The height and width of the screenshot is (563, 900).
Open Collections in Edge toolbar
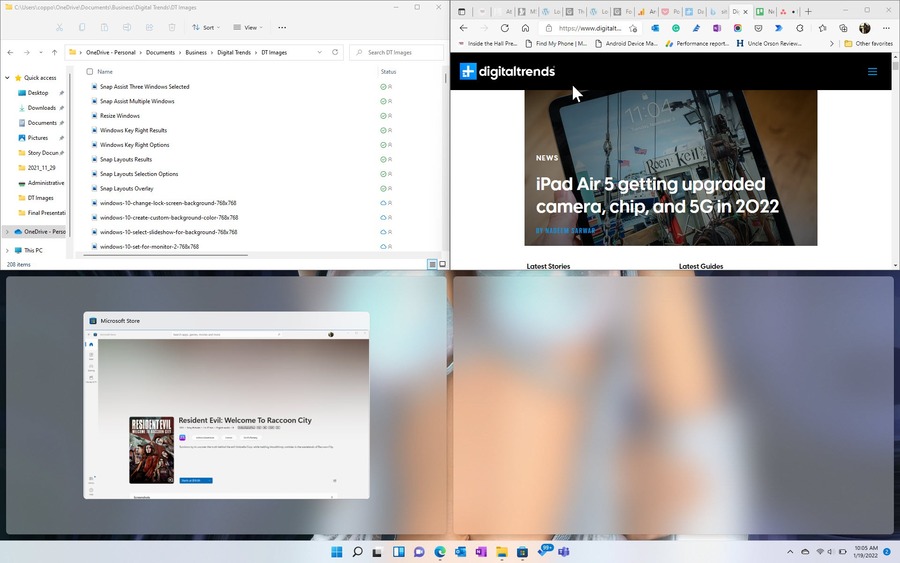tap(843, 28)
